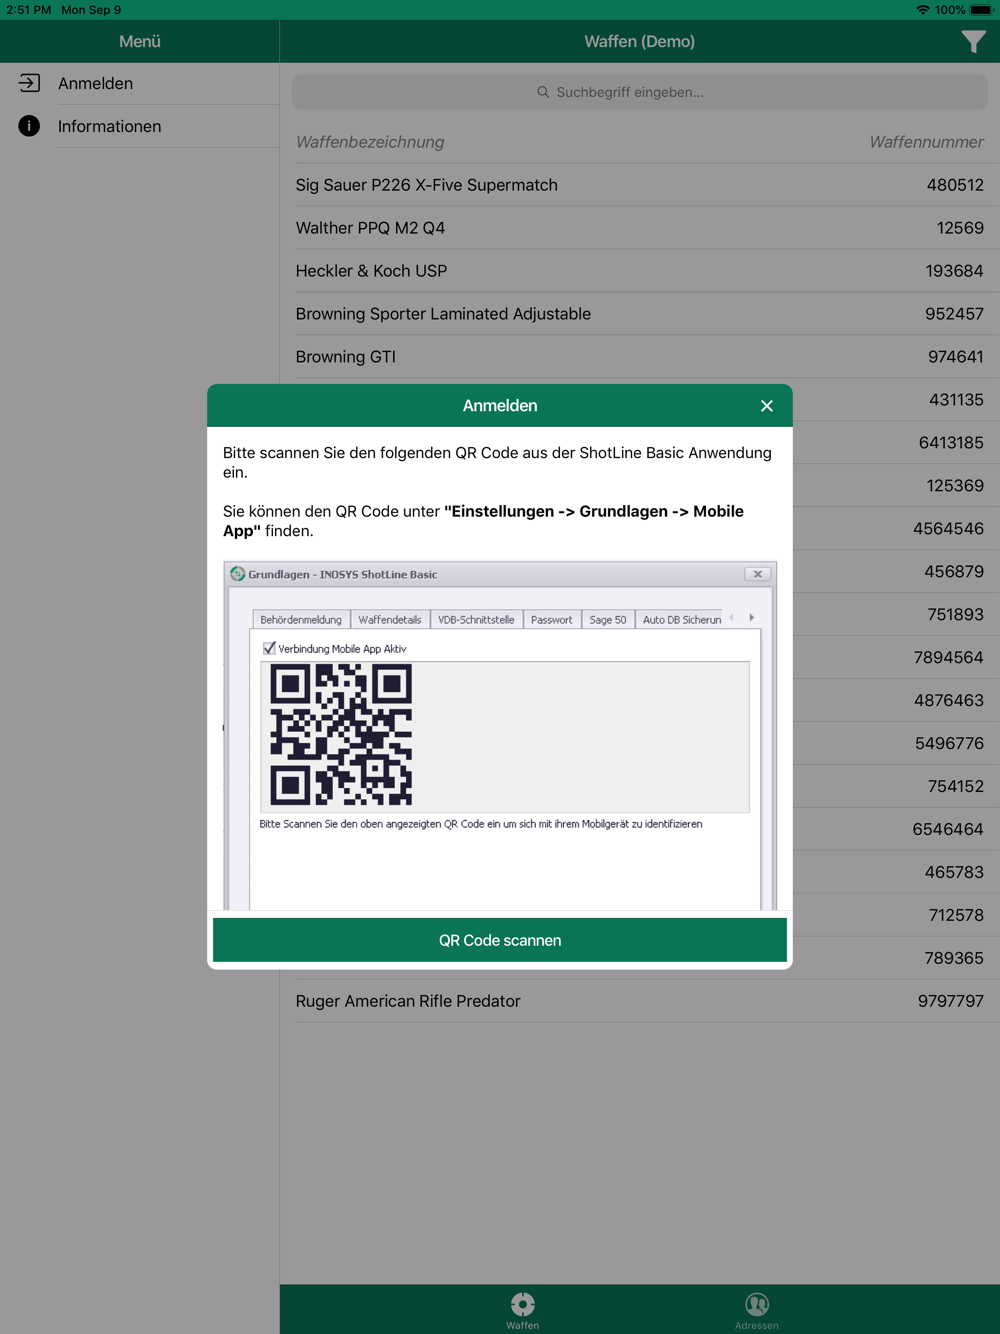Screen dimensions: 1000x1334
Task: Click weapon number 125369
Action: tap(955, 486)
